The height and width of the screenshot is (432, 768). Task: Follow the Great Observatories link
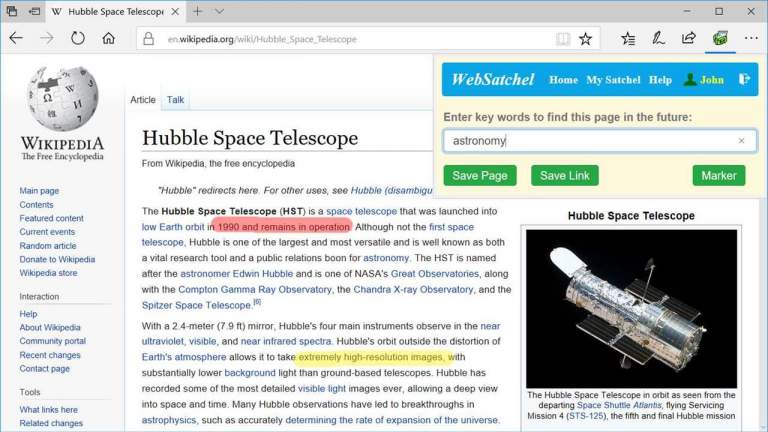pyautogui.click(x=434, y=274)
